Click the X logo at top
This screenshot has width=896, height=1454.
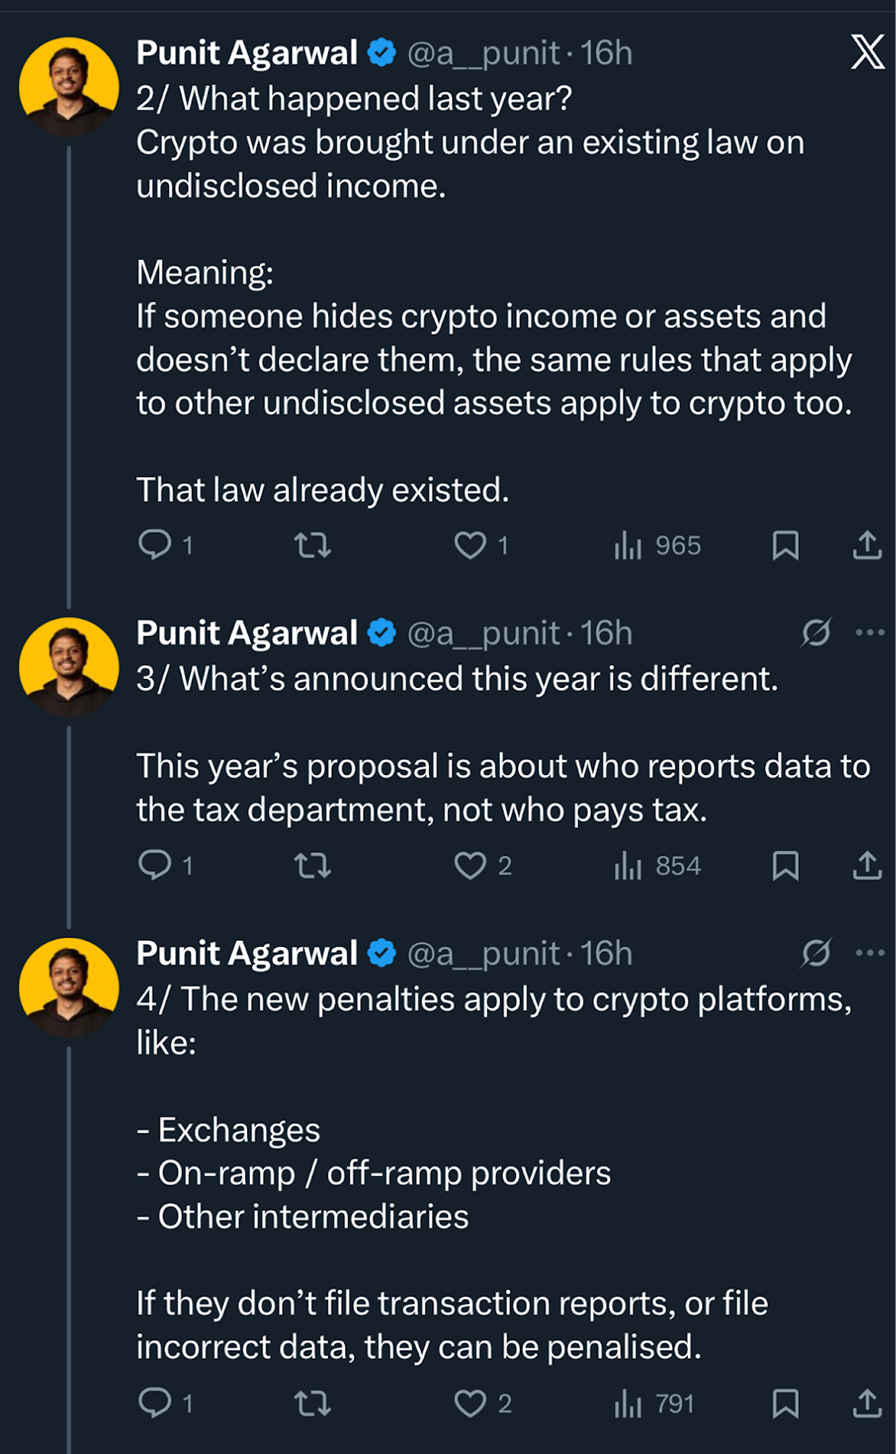coord(866,52)
